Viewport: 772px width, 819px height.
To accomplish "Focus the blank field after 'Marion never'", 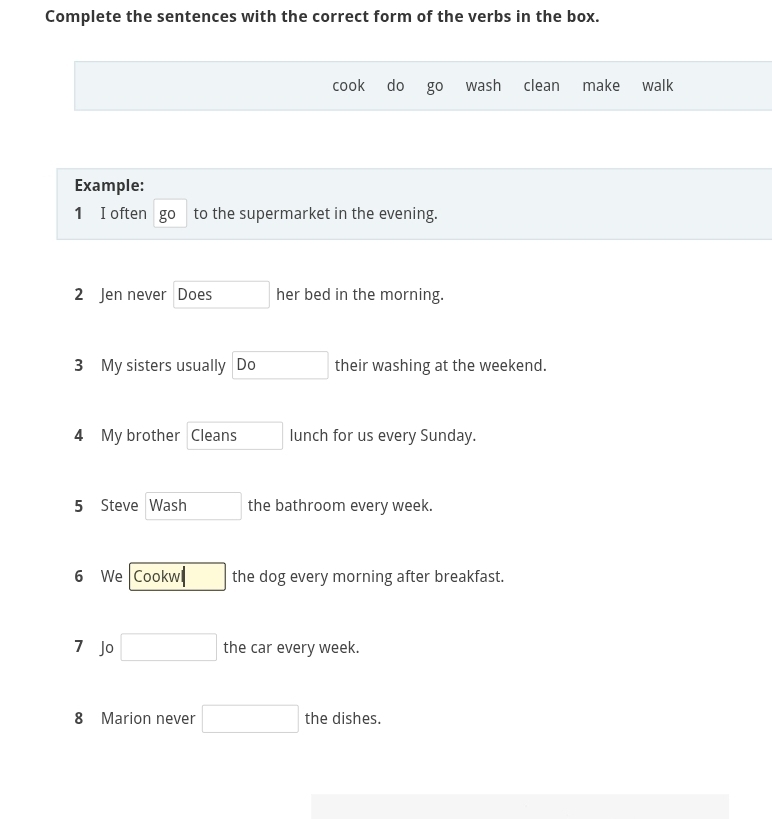I will click(x=250, y=719).
